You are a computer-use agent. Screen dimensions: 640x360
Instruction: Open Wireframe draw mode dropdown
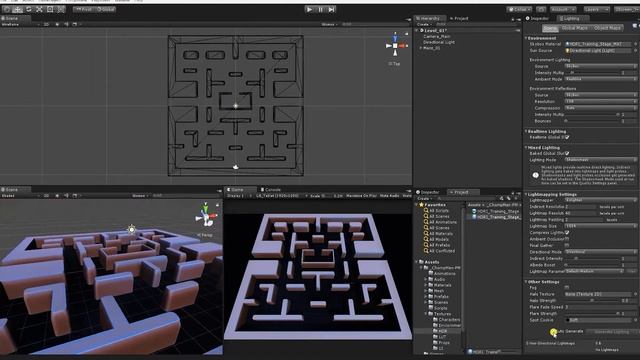tap(20, 24)
